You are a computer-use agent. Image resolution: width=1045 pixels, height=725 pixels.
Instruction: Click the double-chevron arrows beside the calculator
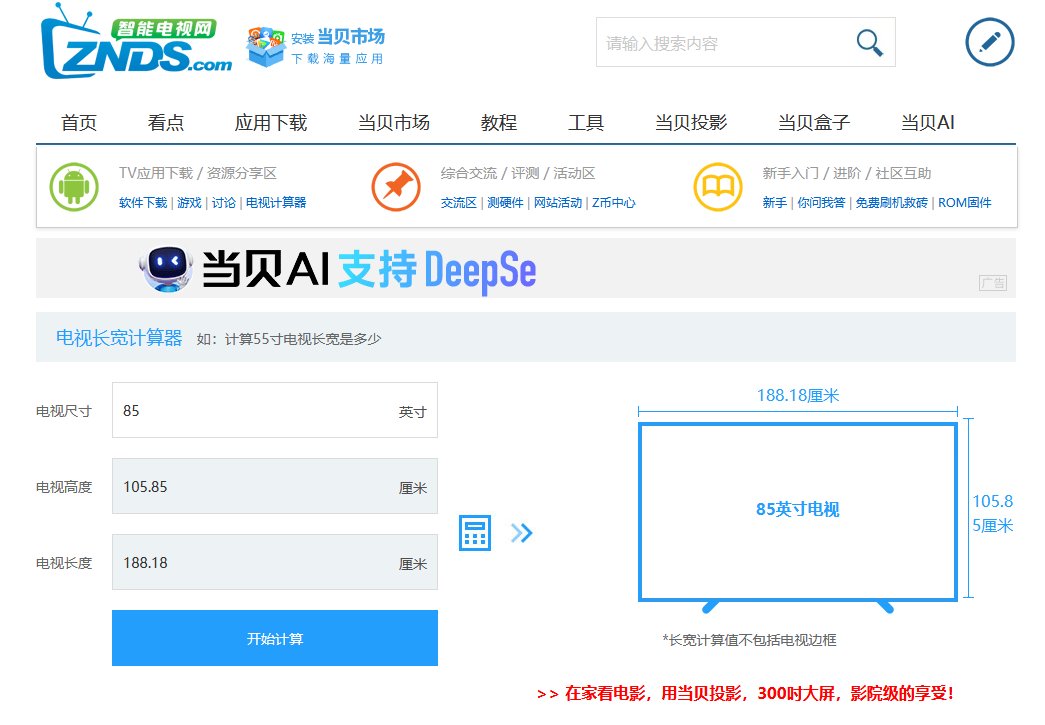click(x=522, y=532)
